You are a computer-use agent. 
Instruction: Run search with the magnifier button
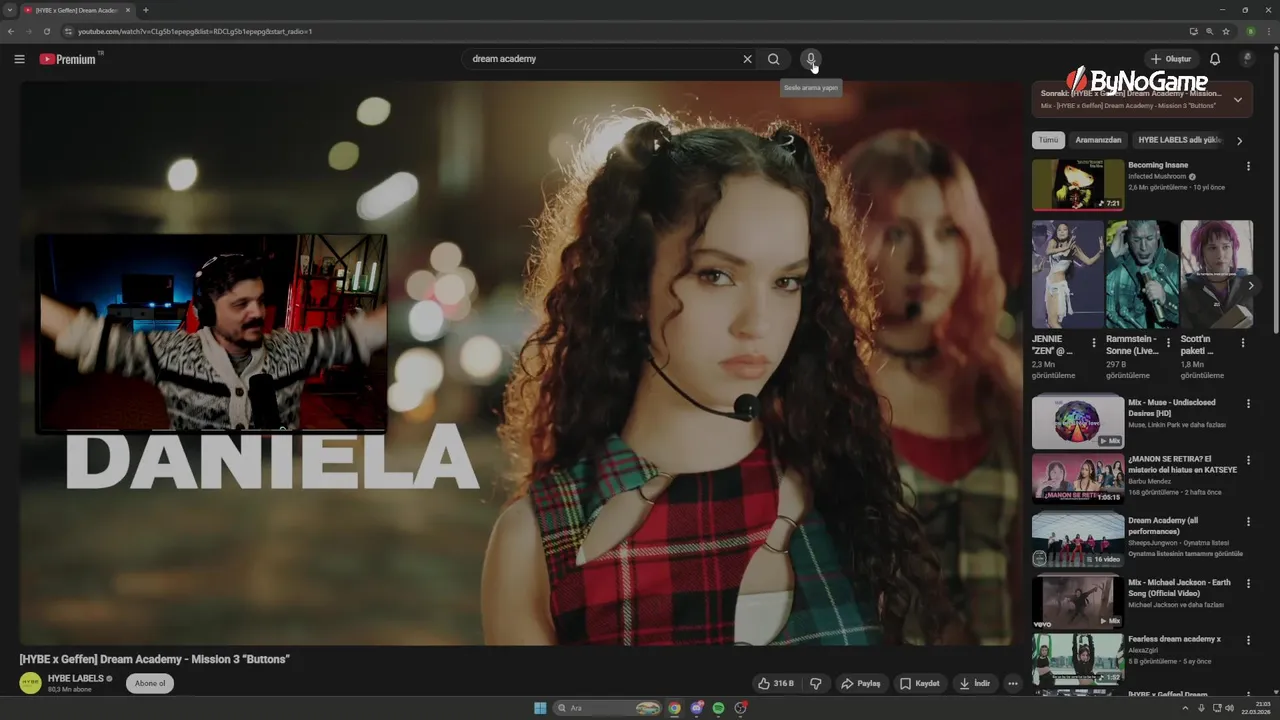[x=774, y=59]
